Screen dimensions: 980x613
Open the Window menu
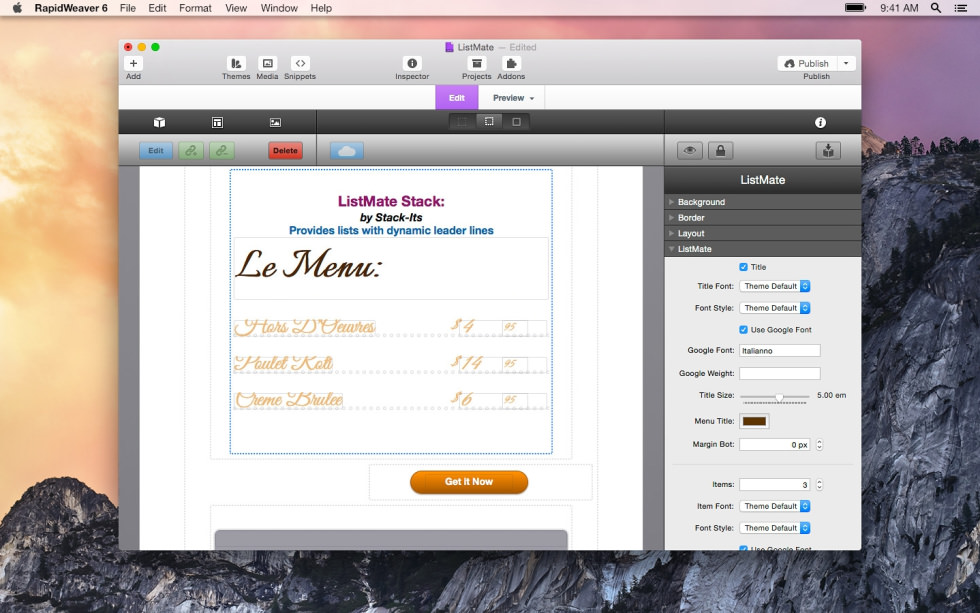click(279, 8)
